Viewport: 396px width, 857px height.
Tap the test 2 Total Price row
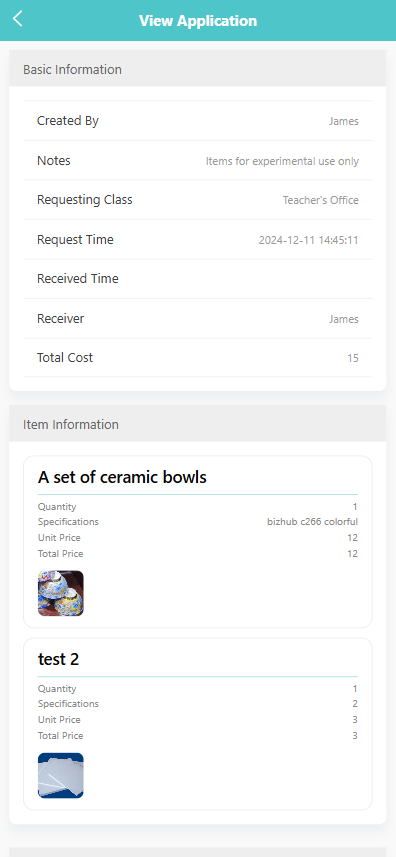click(x=198, y=736)
